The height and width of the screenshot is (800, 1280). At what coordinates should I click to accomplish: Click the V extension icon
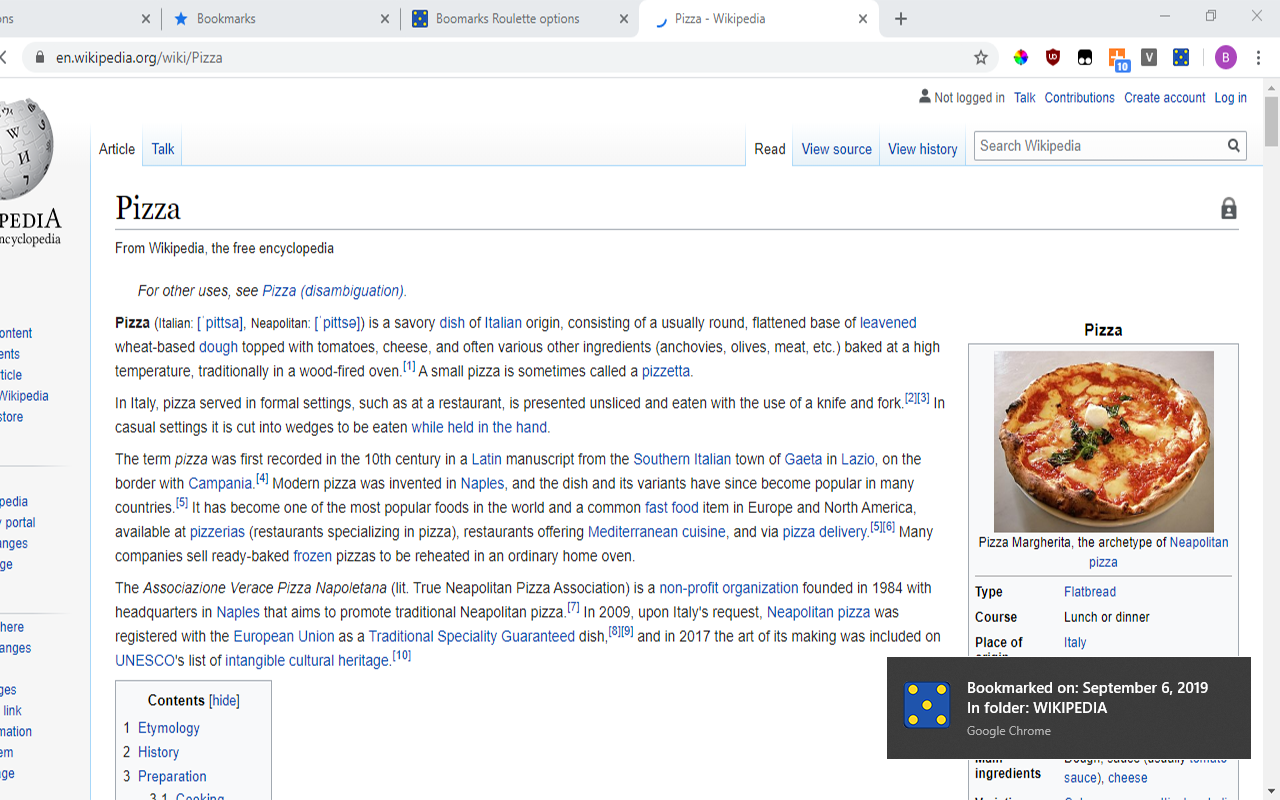coord(1149,58)
